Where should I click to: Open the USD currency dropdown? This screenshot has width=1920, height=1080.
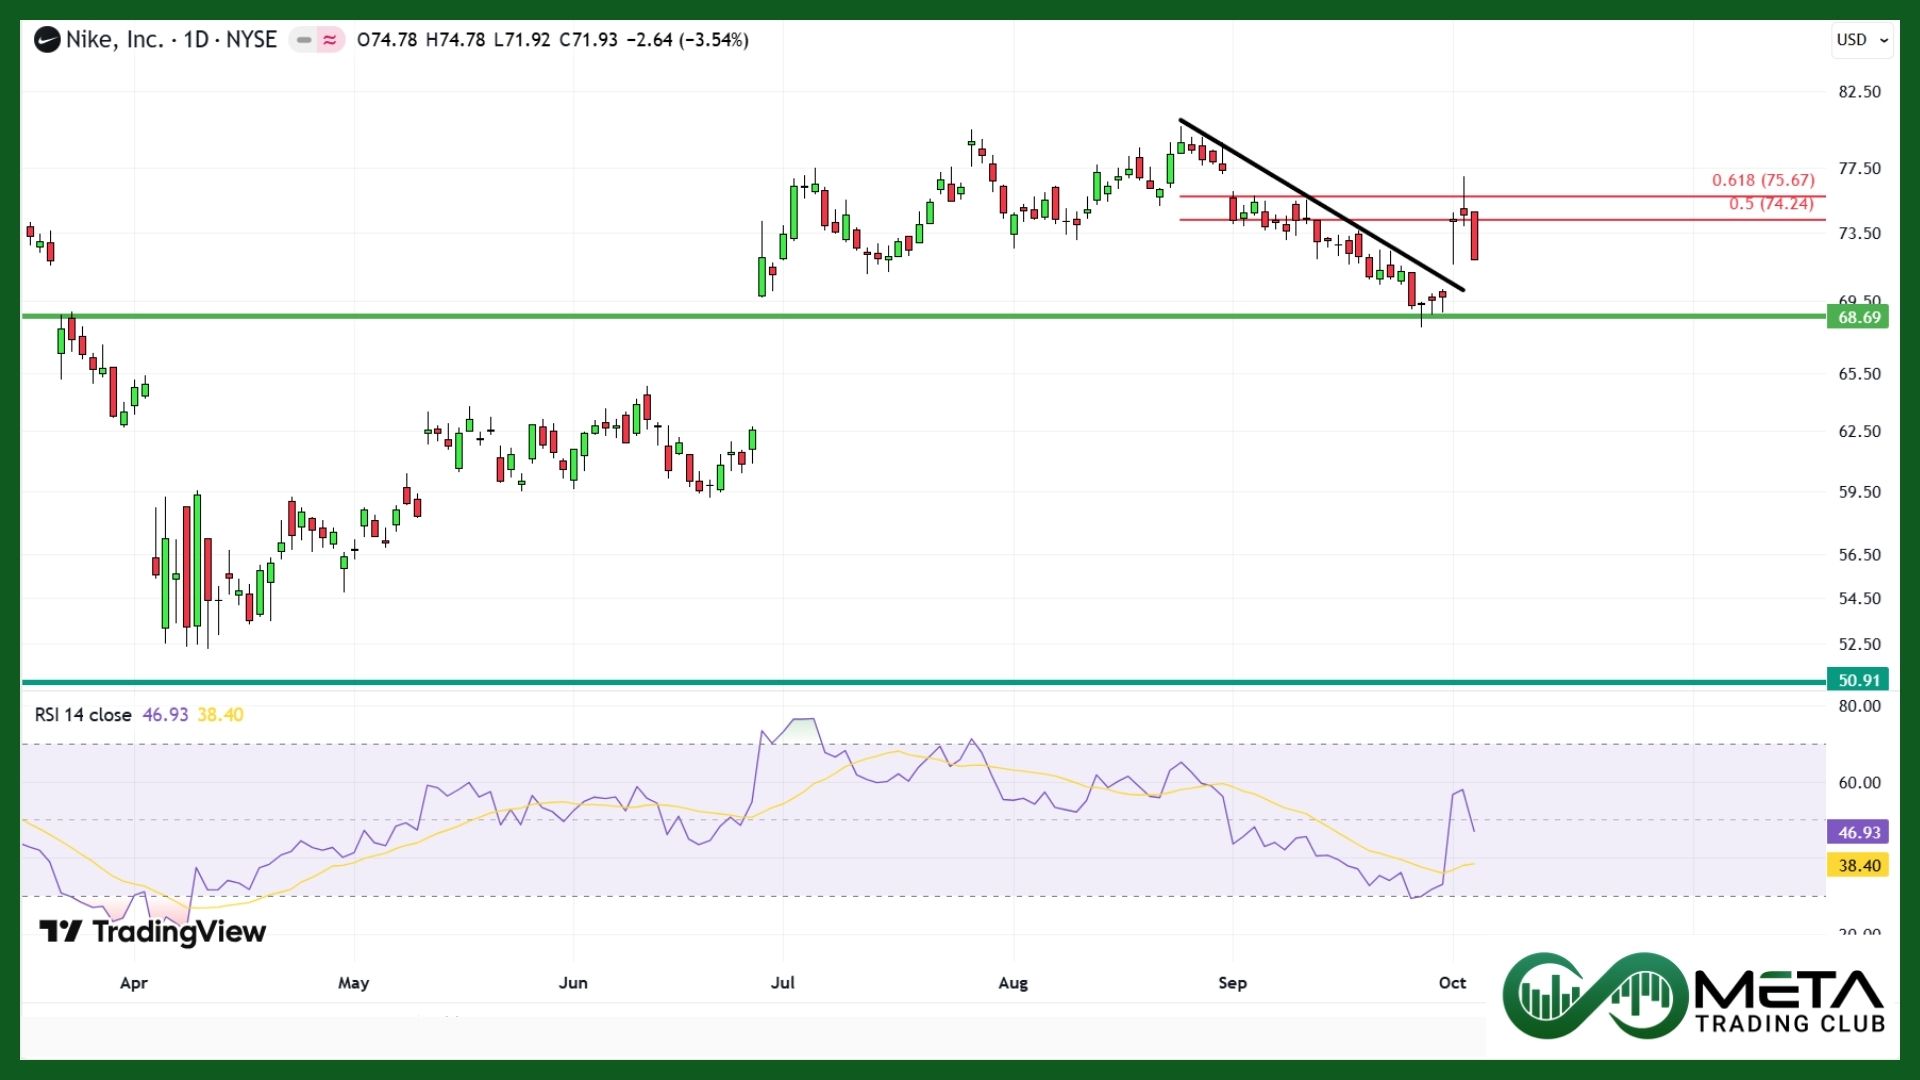(x=1862, y=40)
